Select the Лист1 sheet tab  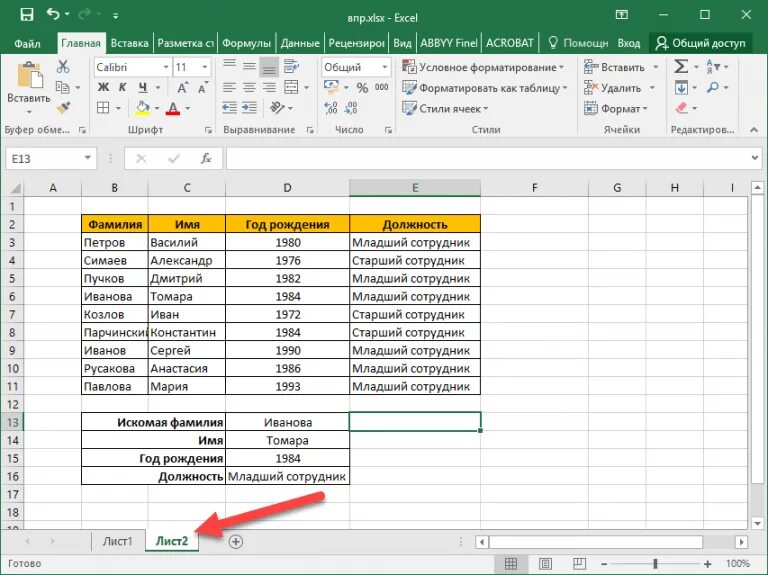pyautogui.click(x=118, y=541)
